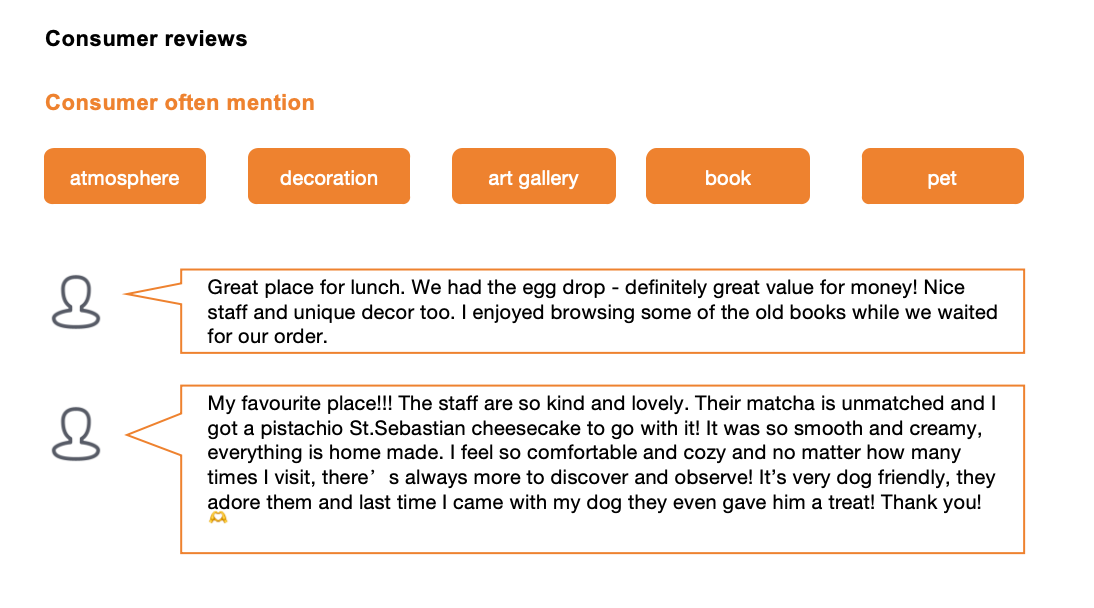Viewport: 1094px width, 608px height.
Task: Click the Consumer reviews heading
Action: [146, 38]
